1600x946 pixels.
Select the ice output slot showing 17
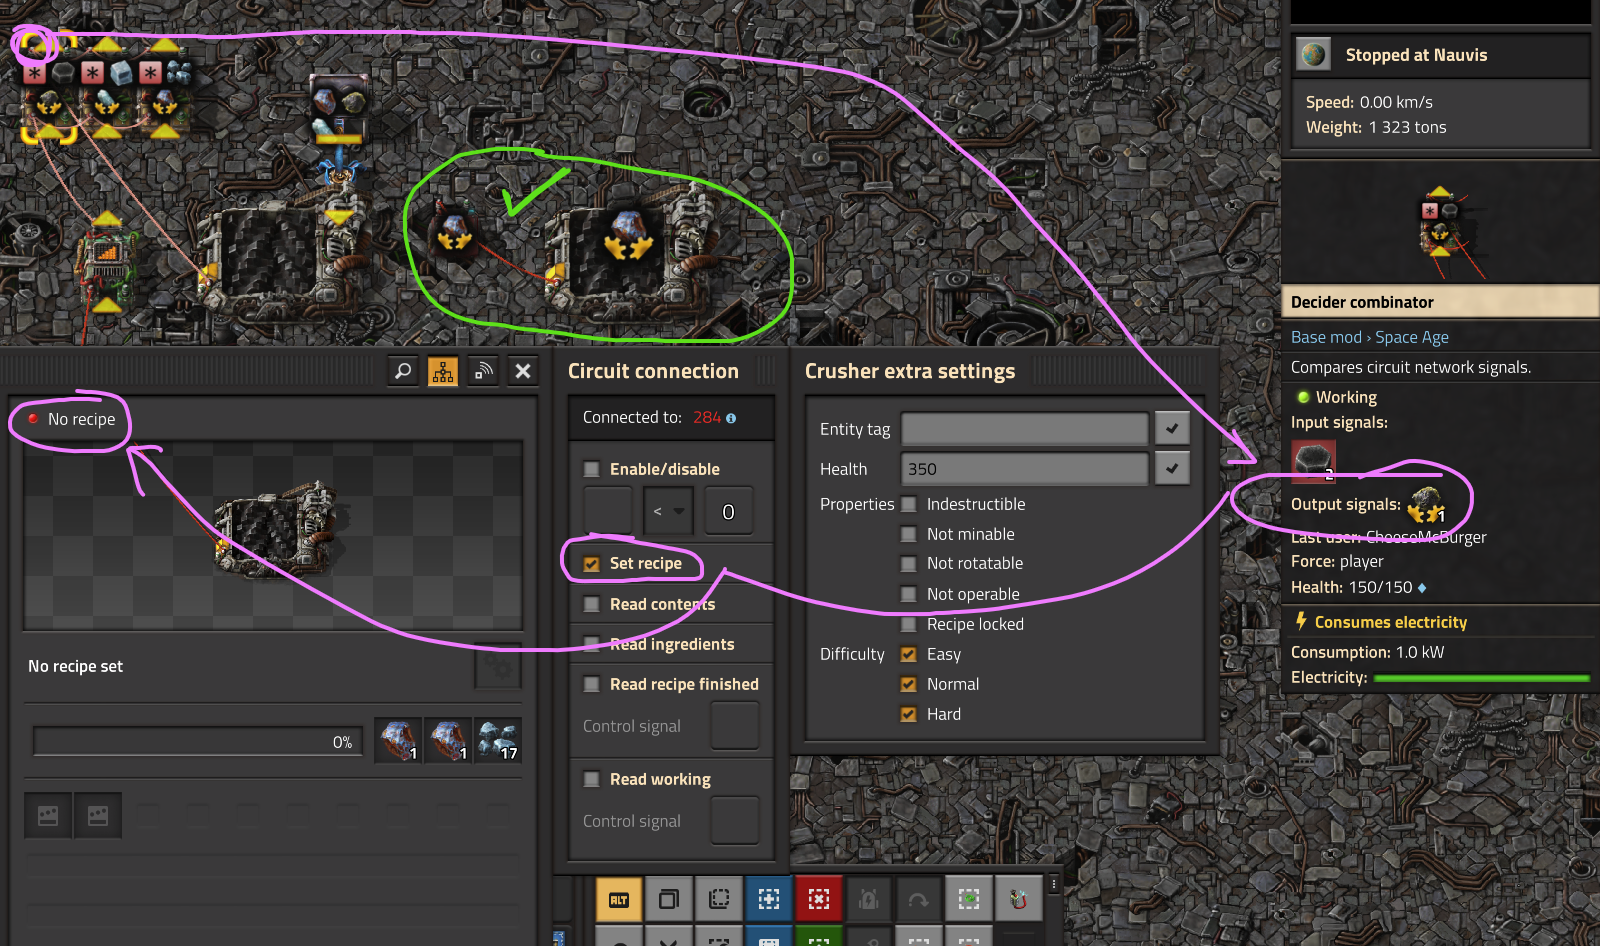tap(498, 741)
